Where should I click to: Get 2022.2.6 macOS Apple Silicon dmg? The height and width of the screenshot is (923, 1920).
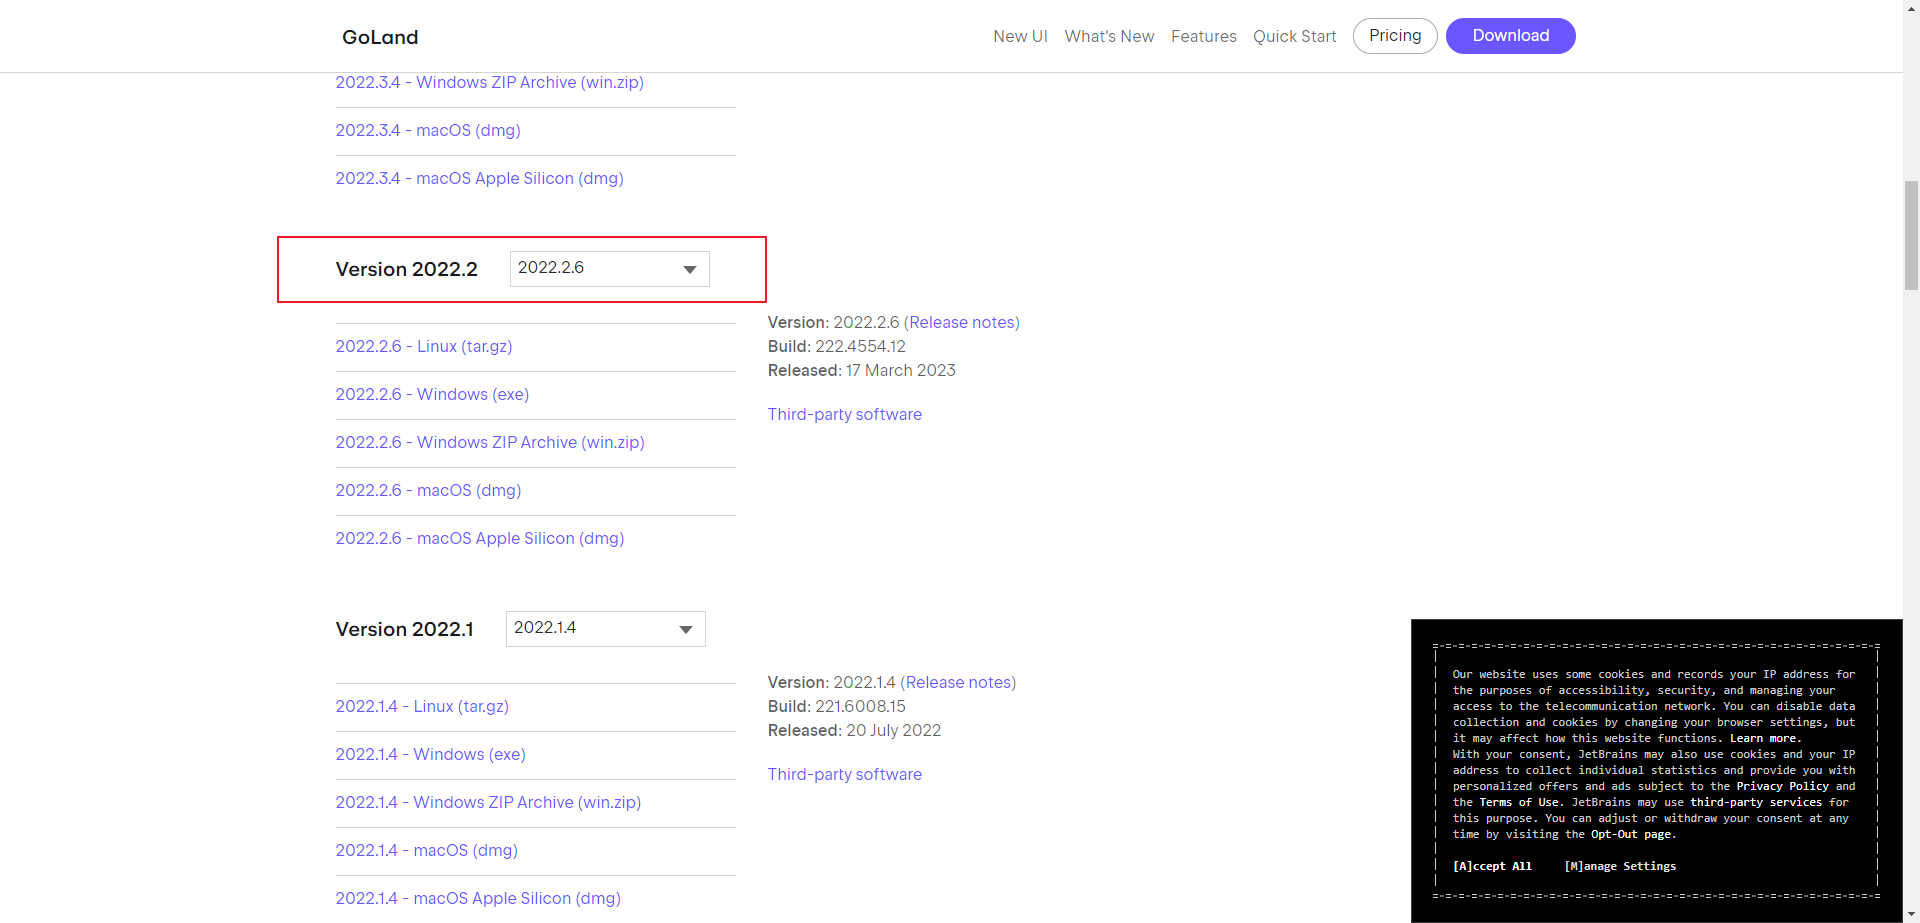(x=480, y=538)
